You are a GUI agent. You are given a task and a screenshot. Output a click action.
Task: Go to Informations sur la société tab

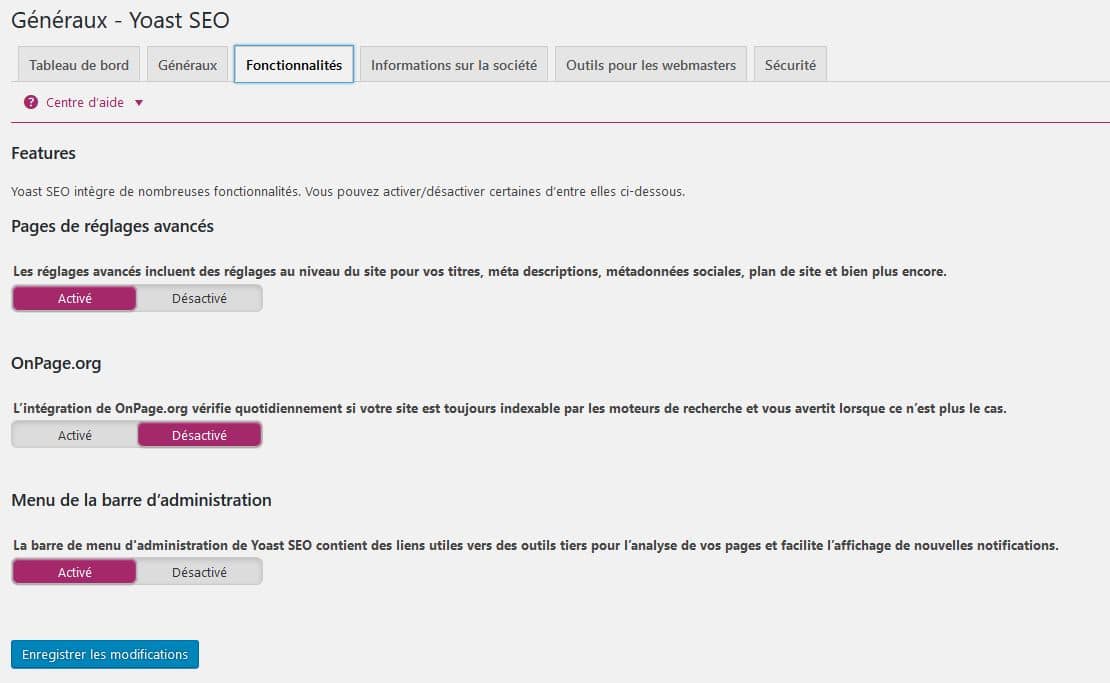coord(454,65)
